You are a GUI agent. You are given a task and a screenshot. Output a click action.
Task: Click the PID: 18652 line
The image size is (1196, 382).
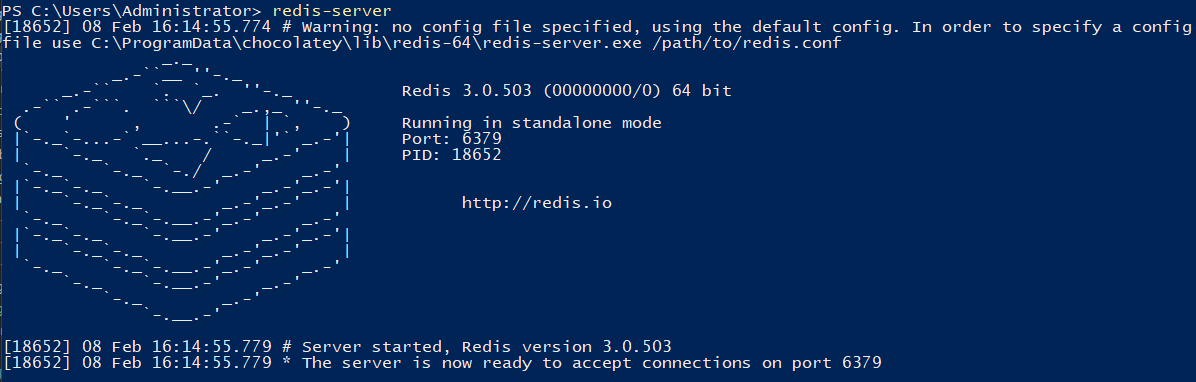click(x=452, y=155)
